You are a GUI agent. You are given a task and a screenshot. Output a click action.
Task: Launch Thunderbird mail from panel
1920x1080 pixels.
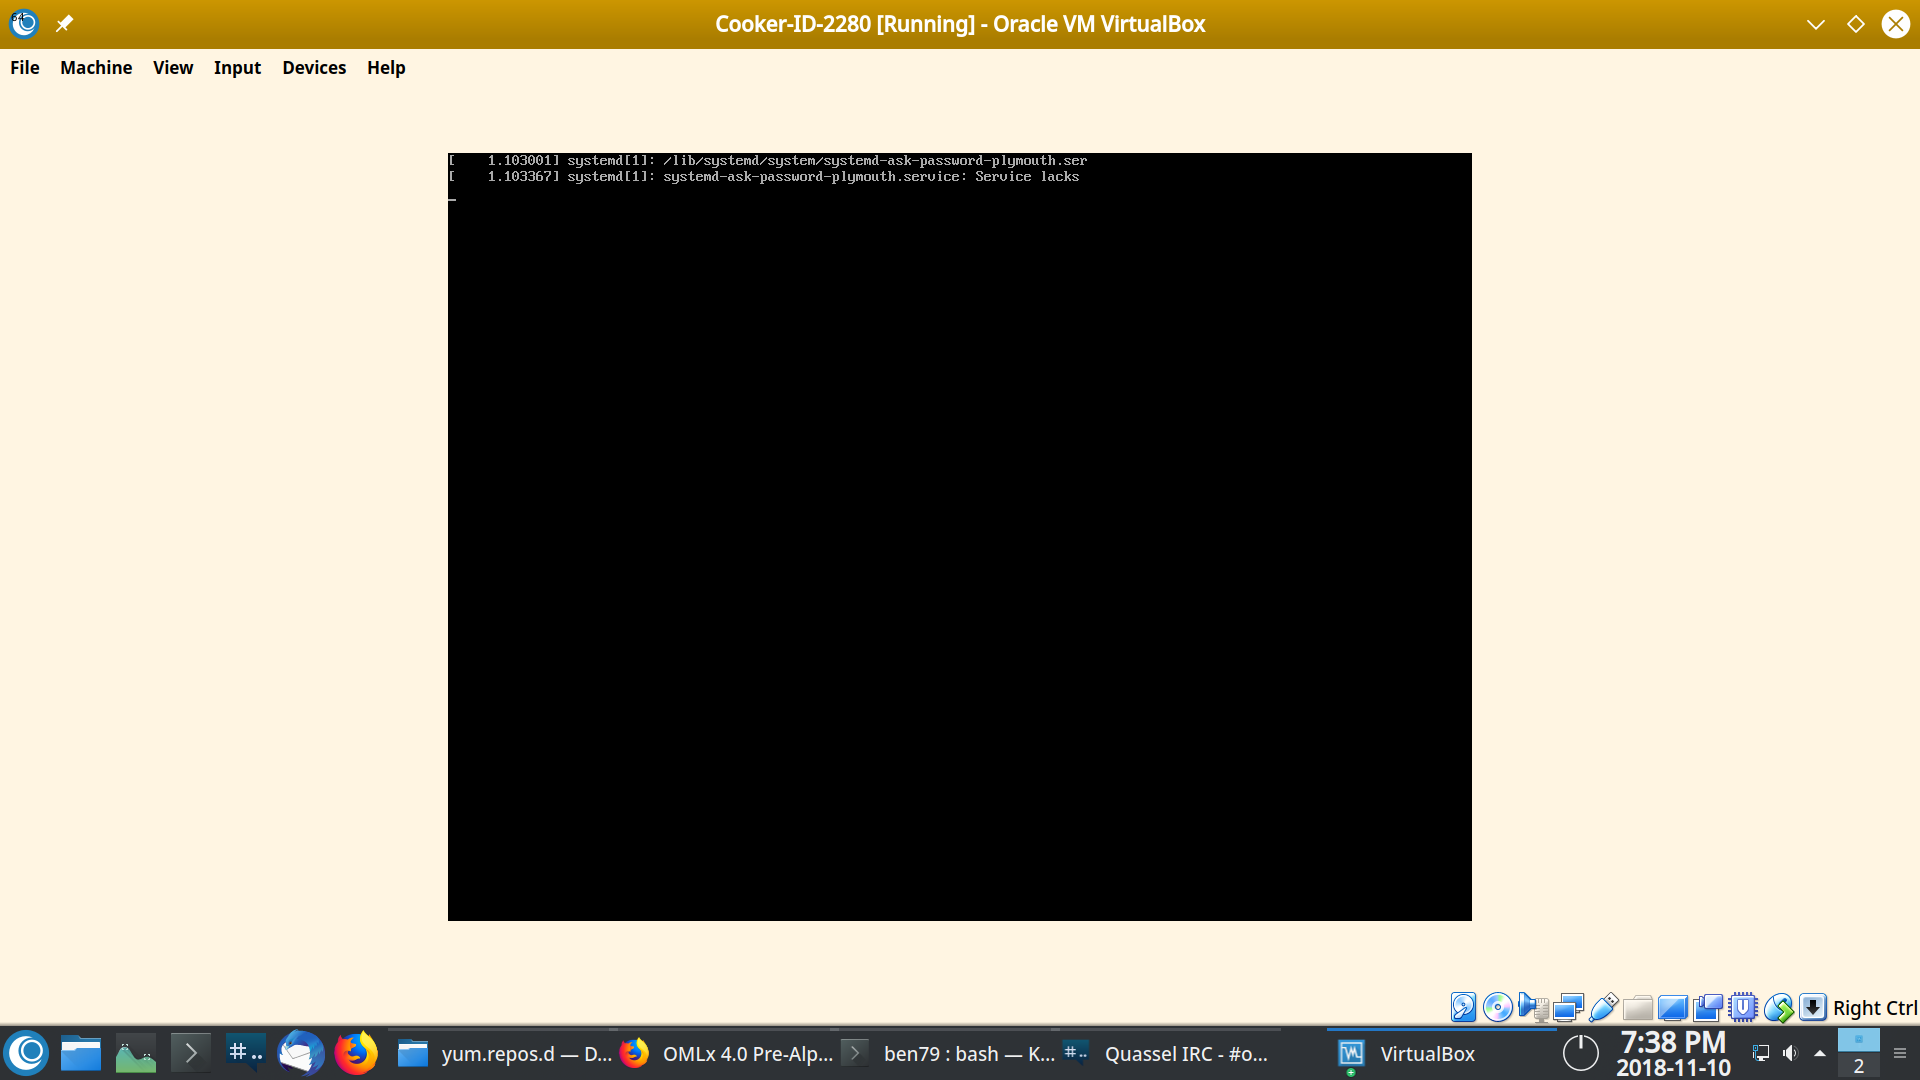click(300, 1053)
